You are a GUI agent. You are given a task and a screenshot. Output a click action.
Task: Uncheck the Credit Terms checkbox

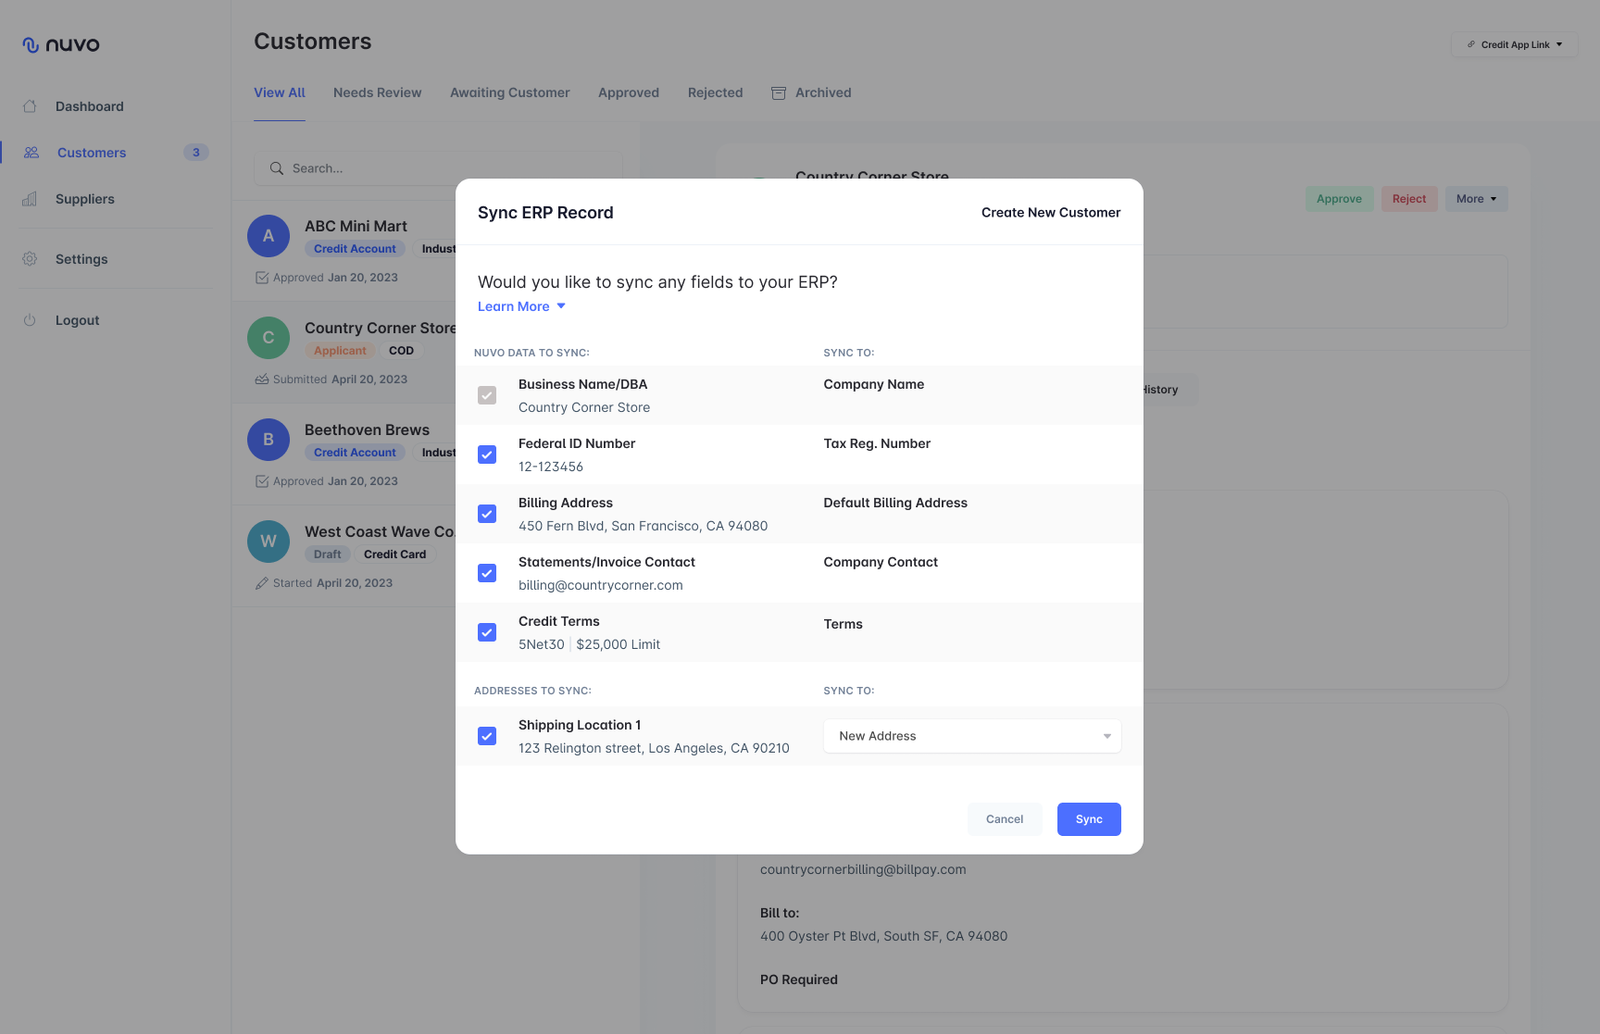click(487, 632)
